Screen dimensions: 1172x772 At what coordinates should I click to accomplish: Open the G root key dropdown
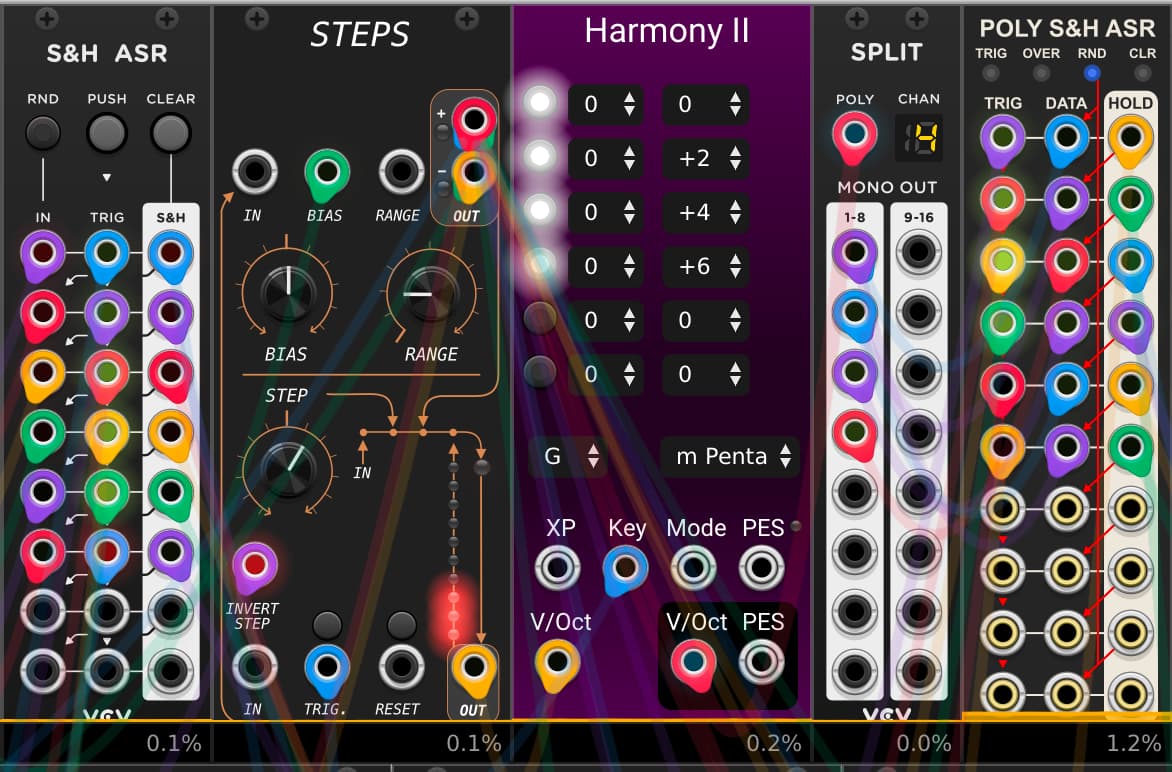[567, 456]
